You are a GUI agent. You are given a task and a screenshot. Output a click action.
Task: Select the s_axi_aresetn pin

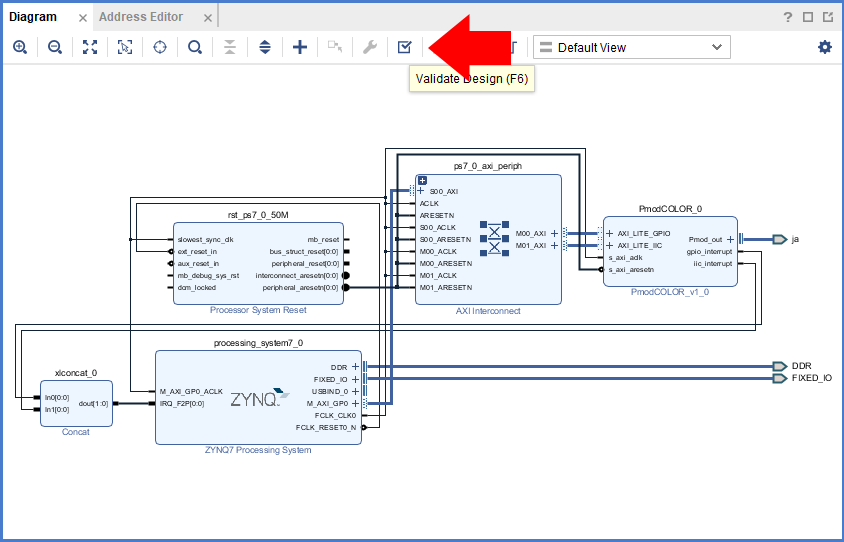click(631, 270)
